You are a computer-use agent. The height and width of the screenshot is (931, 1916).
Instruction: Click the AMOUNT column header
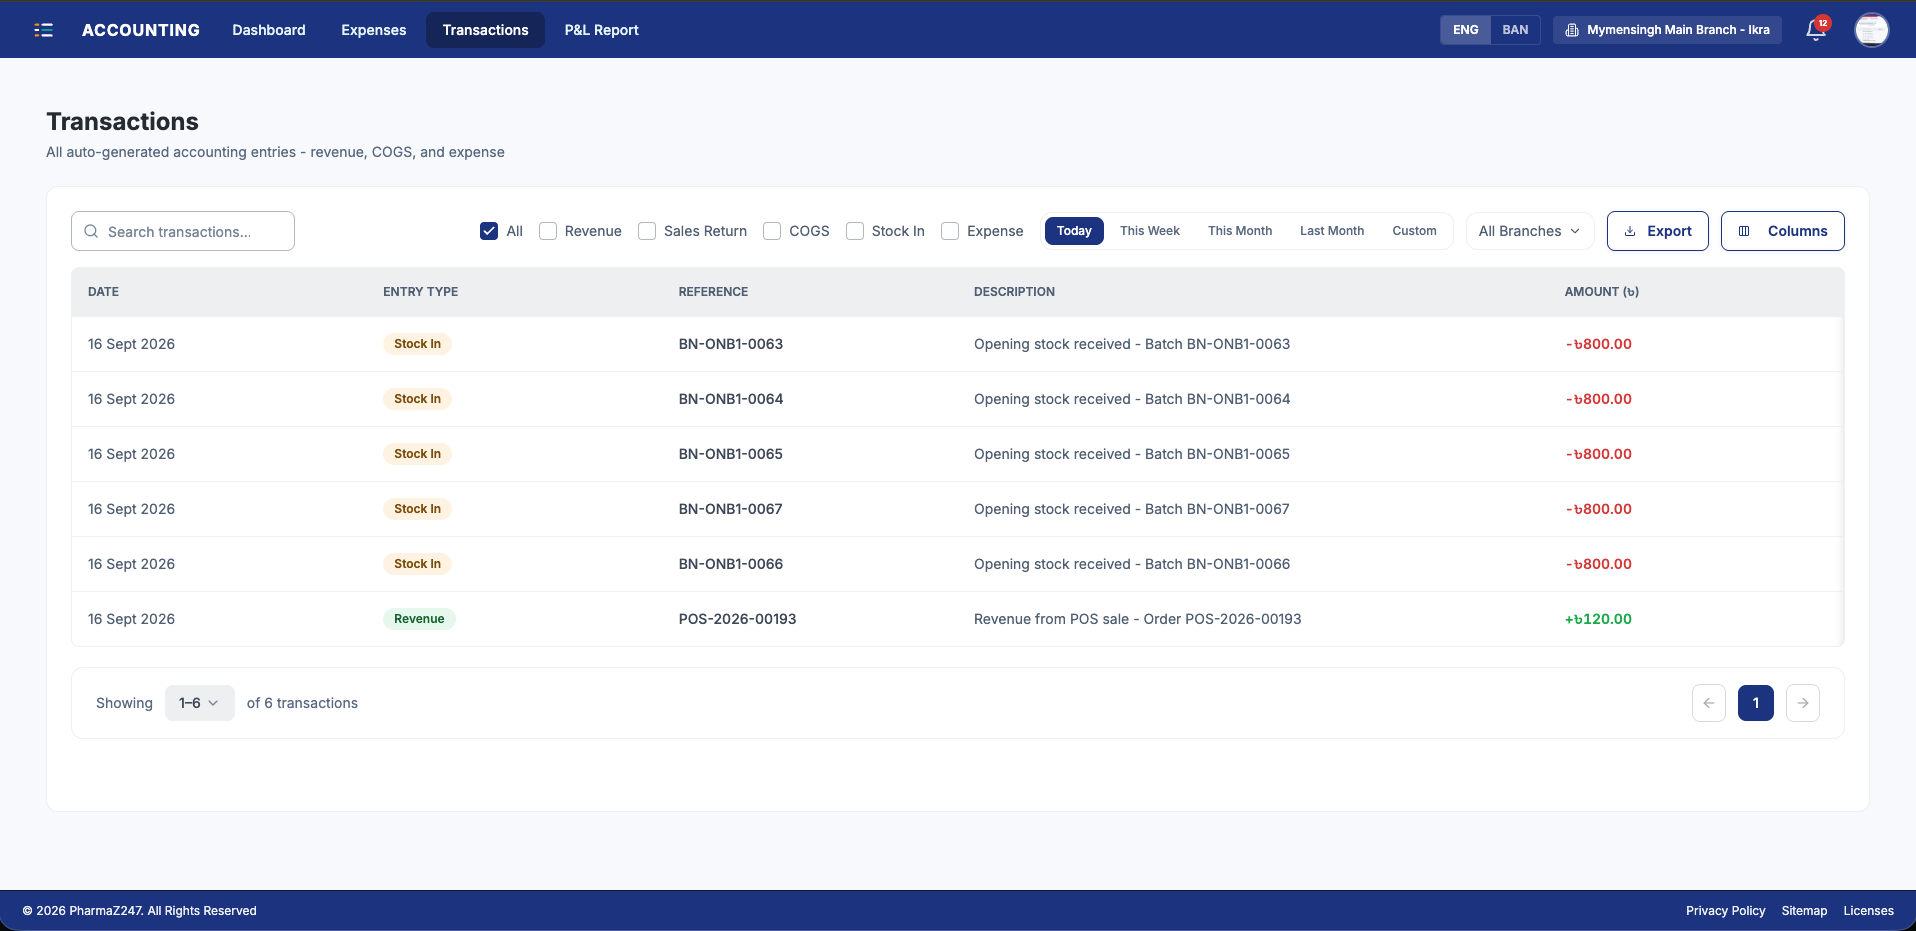pos(1602,292)
